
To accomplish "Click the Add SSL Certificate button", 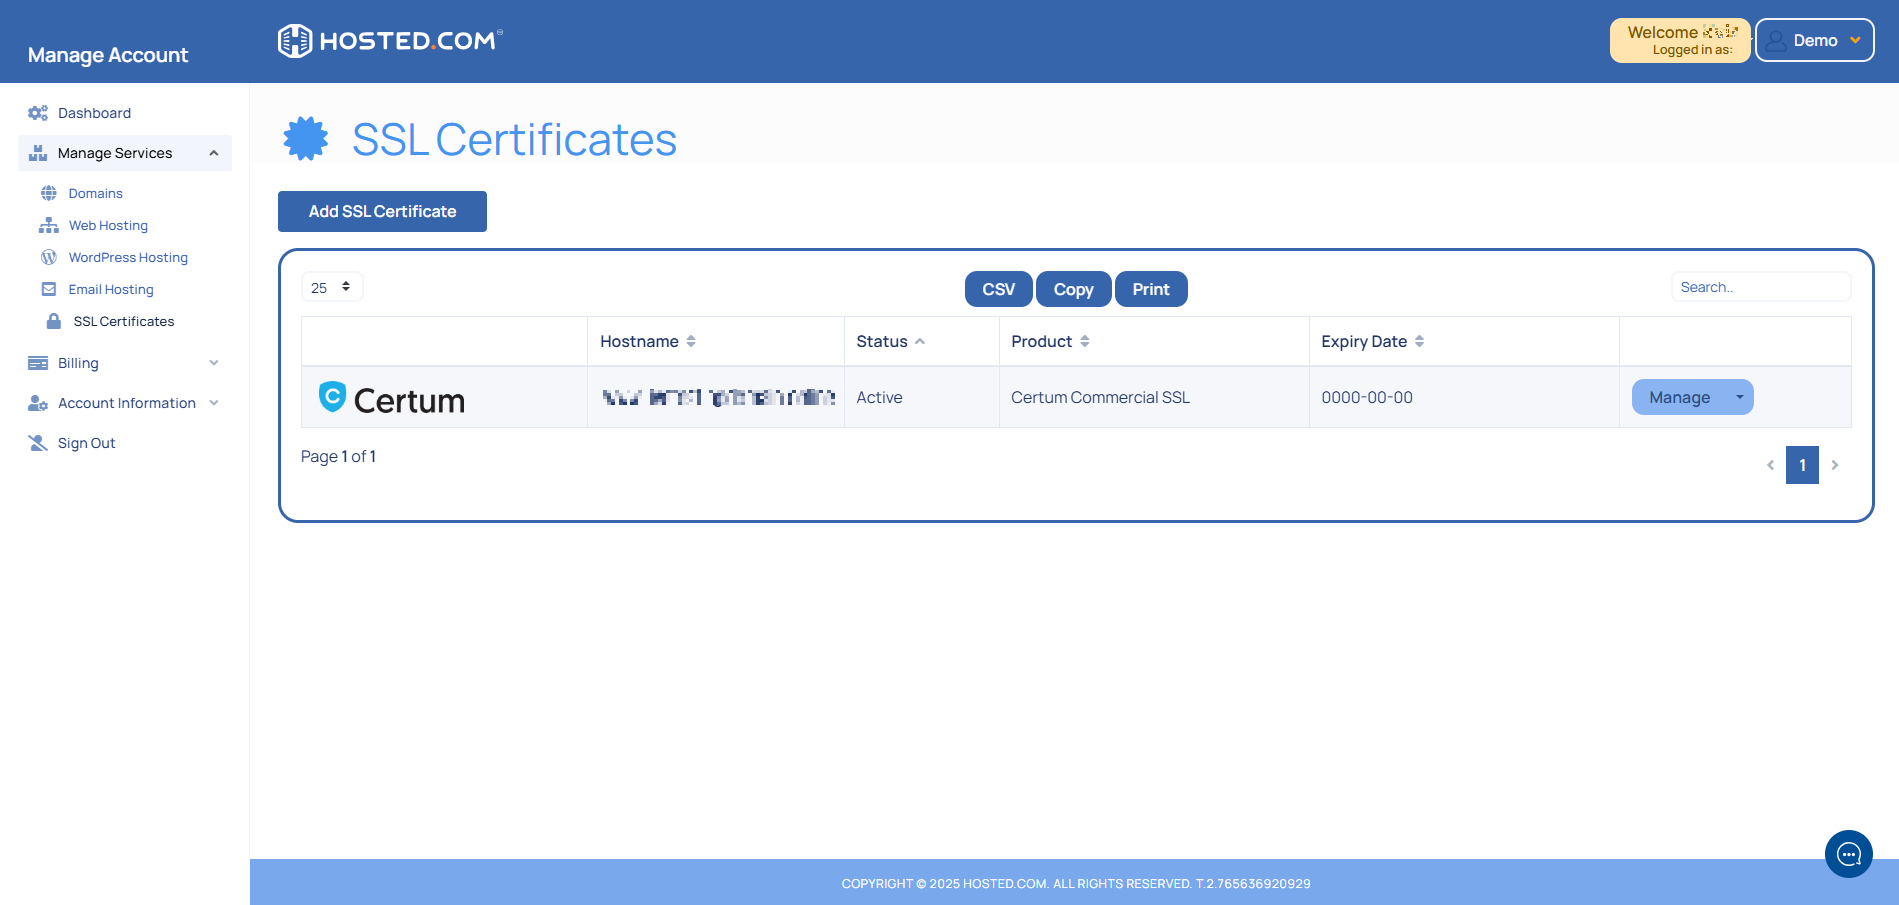I will point(382,211).
